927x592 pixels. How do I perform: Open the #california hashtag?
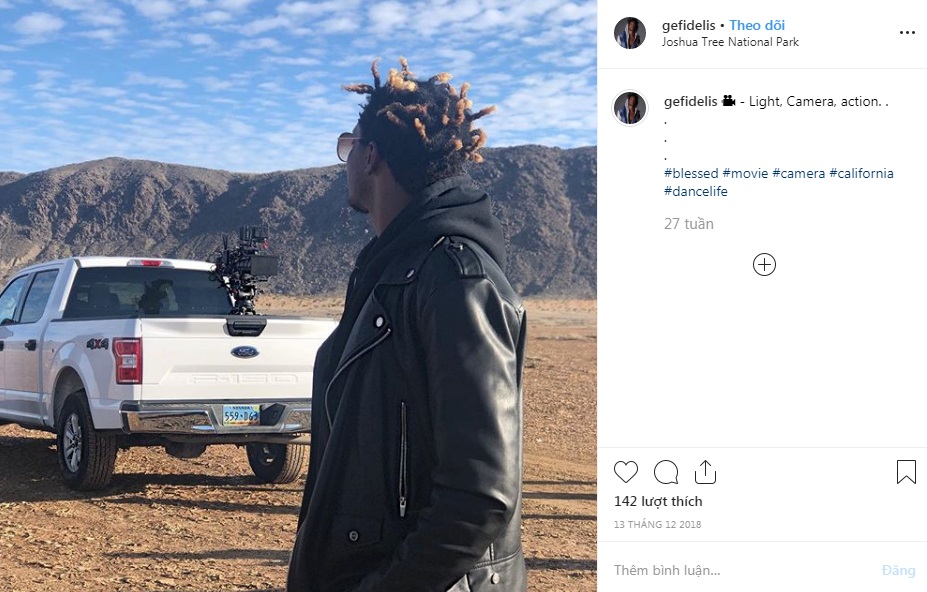point(861,173)
